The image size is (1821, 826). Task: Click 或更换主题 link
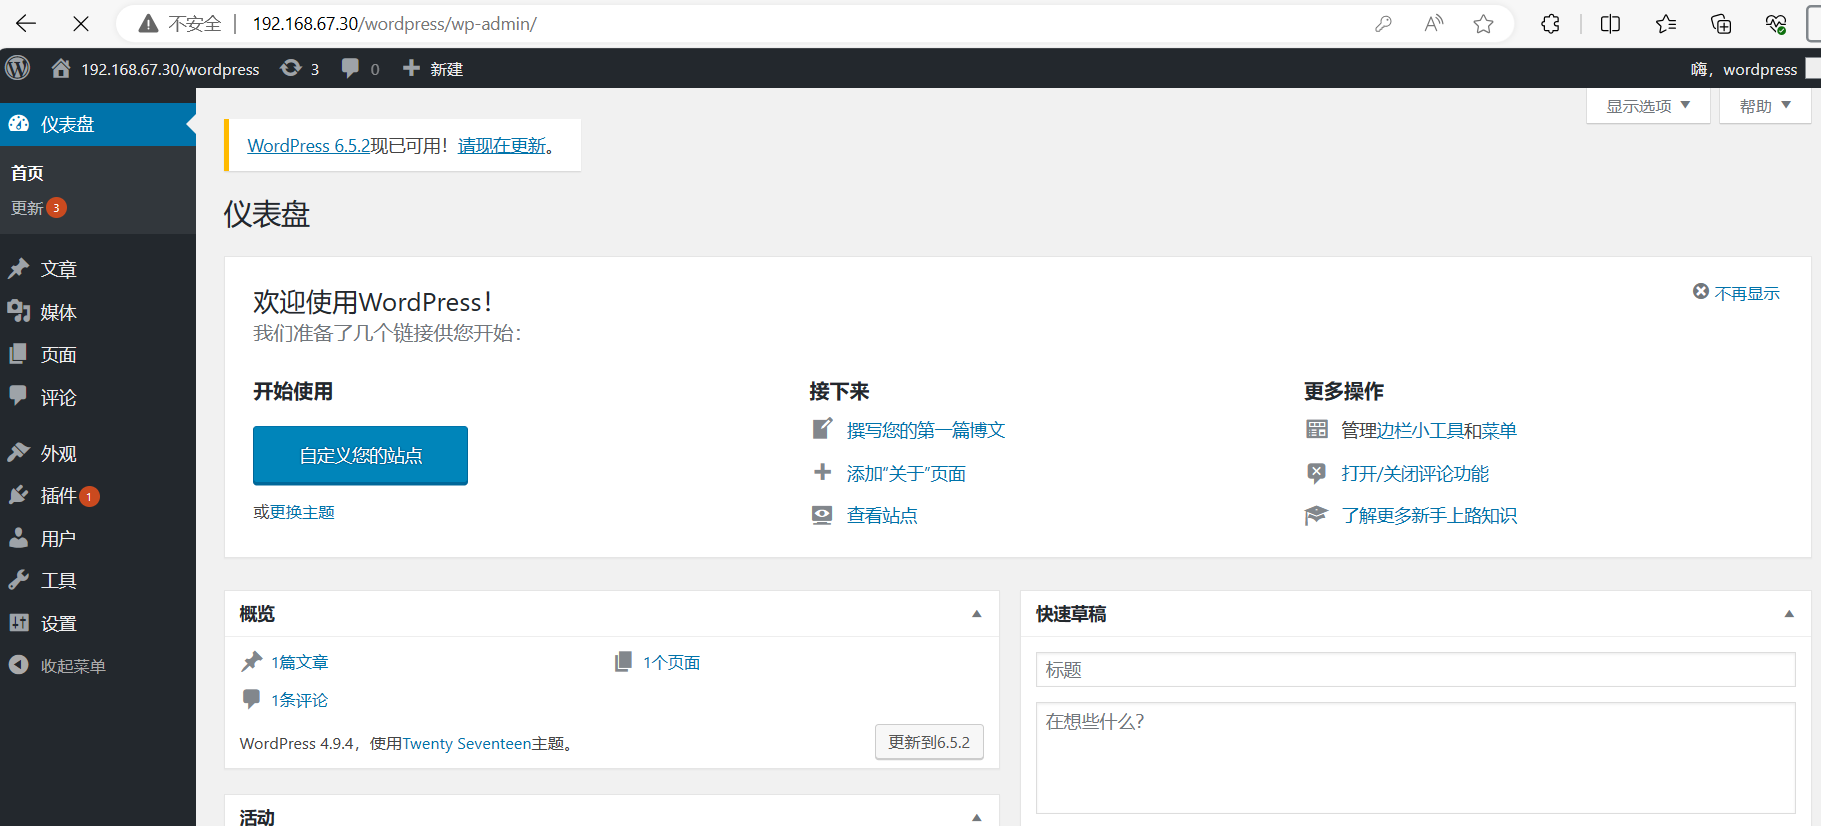294,512
